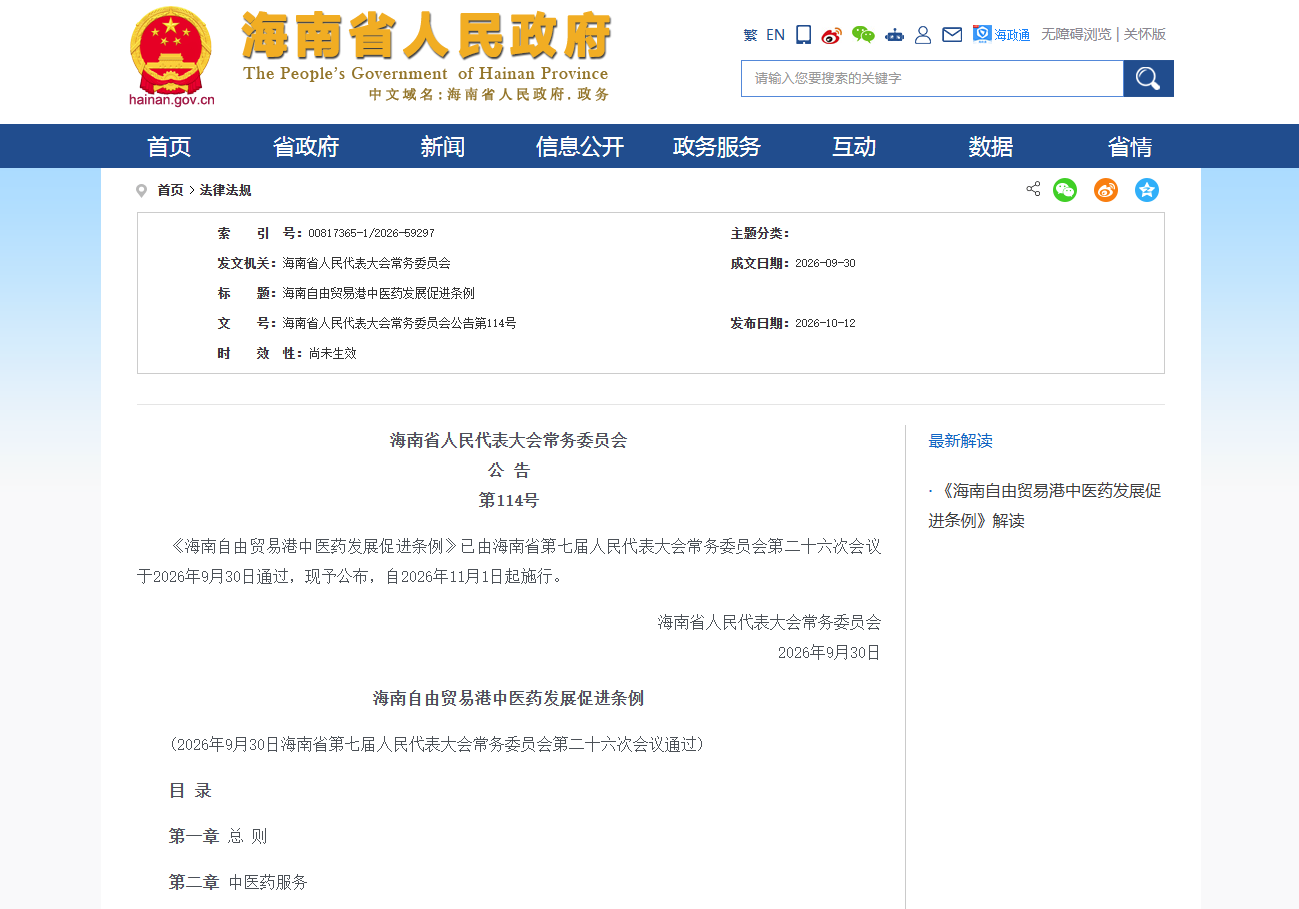
Task: Click 第二章 中医药服务 in contents
Action: [x=238, y=882]
